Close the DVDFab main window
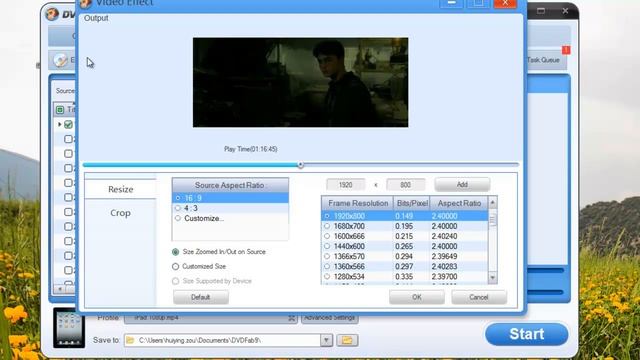Image resolution: width=640 pixels, height=360 pixels. pyautogui.click(x=565, y=11)
